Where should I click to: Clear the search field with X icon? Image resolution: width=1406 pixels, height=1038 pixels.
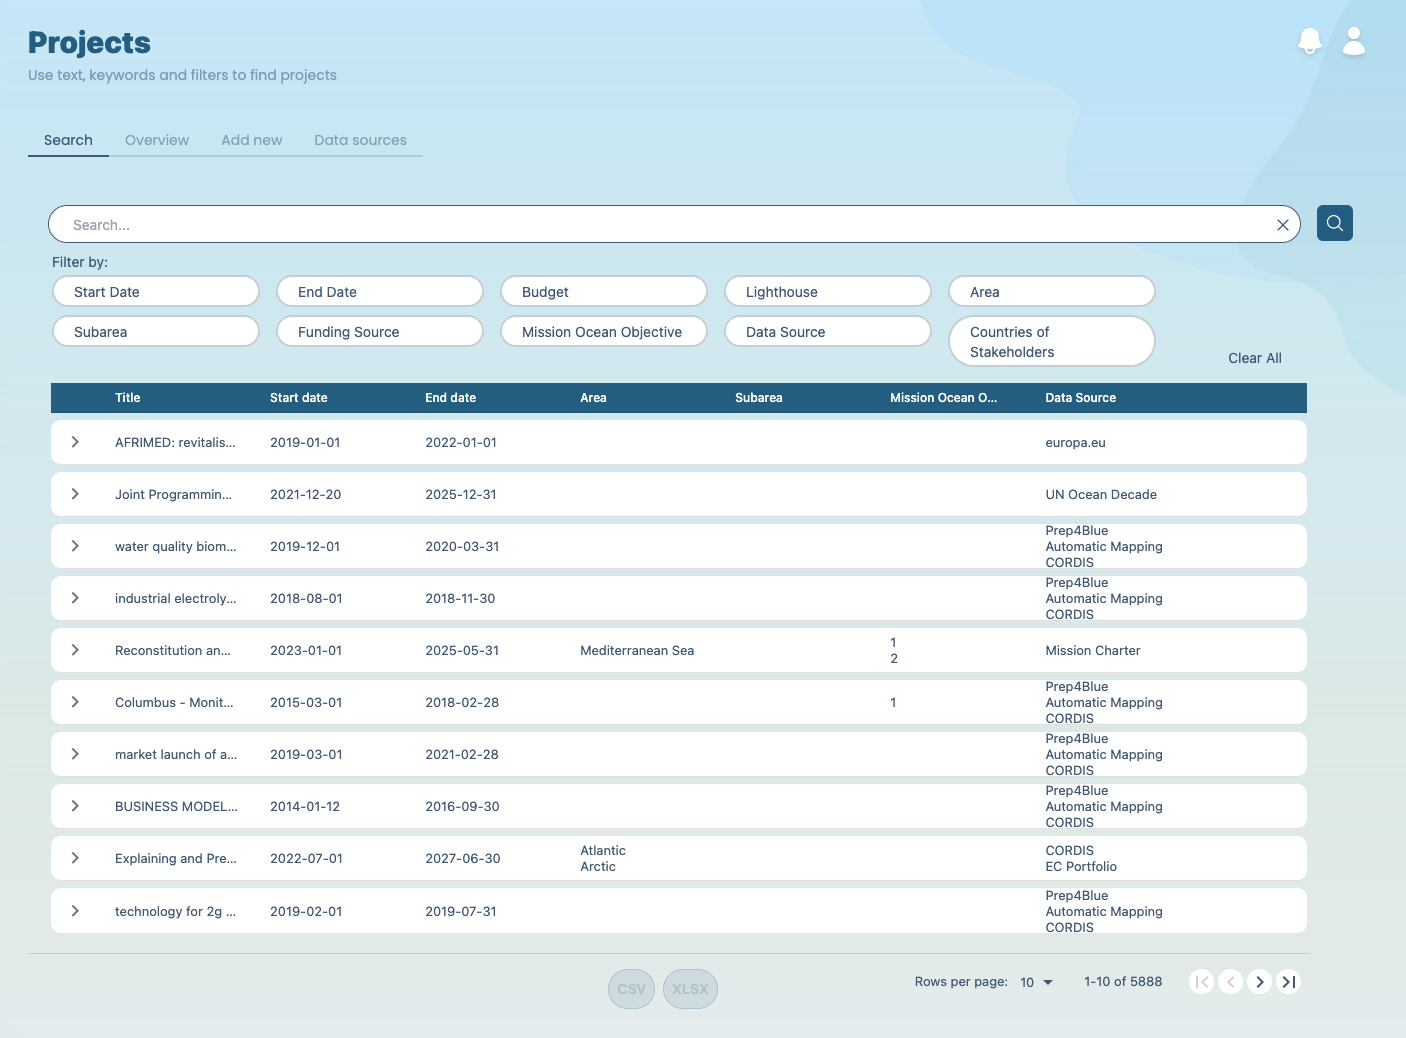click(1282, 225)
